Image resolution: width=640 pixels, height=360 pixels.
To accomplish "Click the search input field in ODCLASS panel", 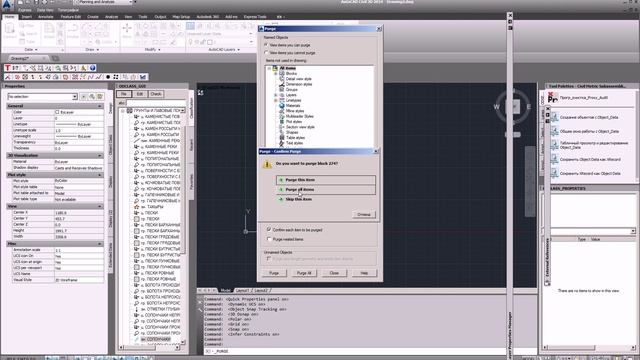I will click(x=156, y=103).
